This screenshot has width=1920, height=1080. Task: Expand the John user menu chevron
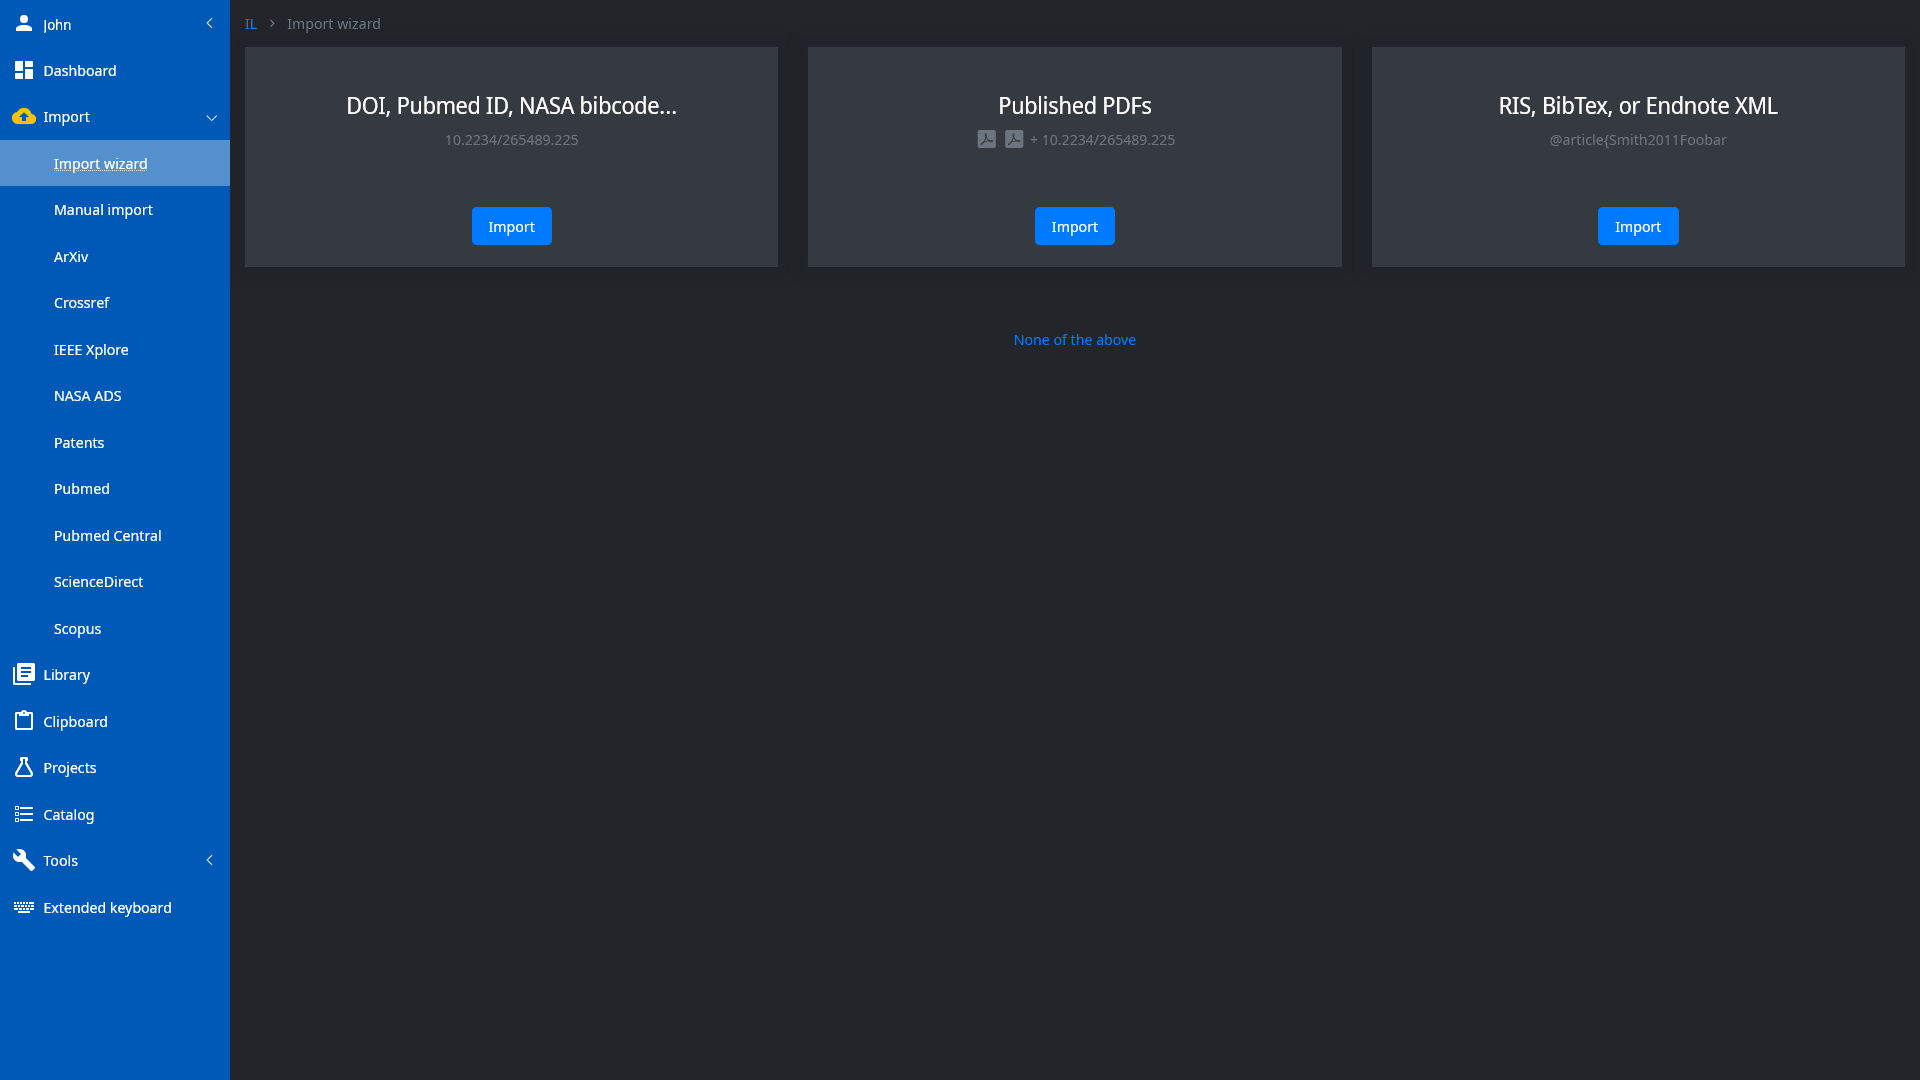[x=210, y=23]
